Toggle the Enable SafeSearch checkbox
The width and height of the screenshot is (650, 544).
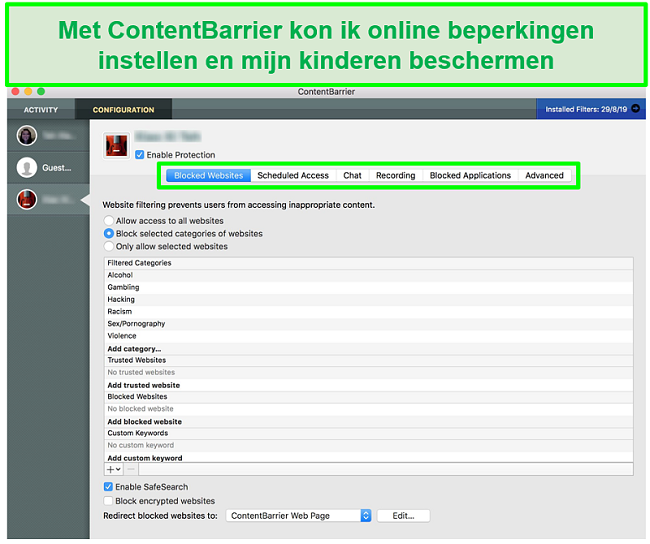pyautogui.click(x=108, y=487)
